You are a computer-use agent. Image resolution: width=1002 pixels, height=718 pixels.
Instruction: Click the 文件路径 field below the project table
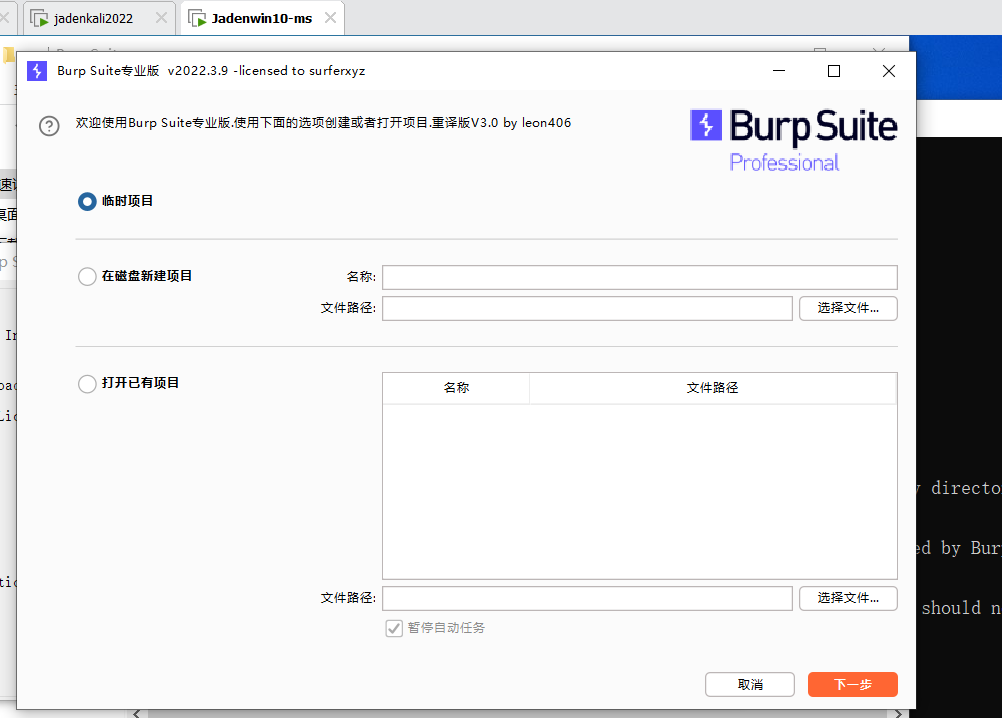click(587, 599)
